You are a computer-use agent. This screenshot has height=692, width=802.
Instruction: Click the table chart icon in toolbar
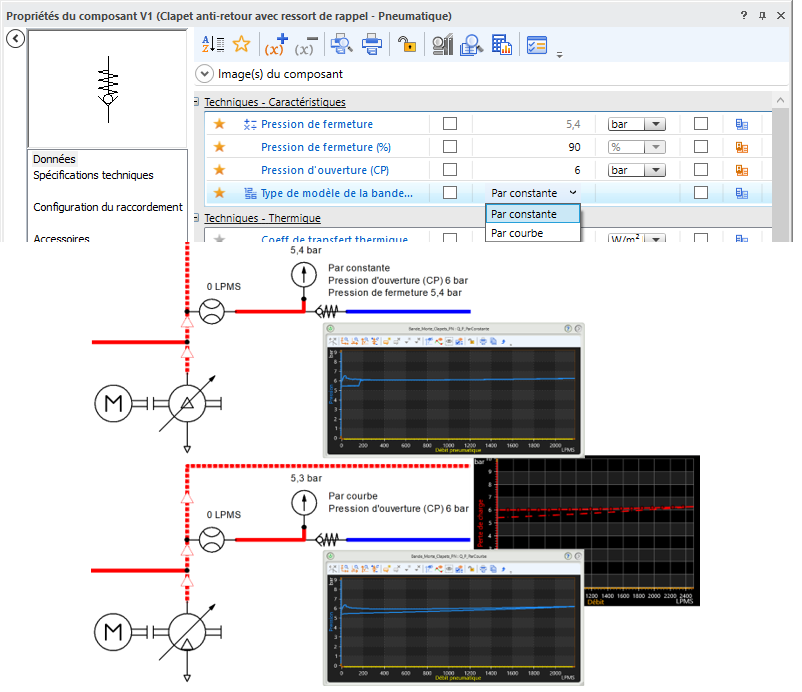click(x=502, y=44)
